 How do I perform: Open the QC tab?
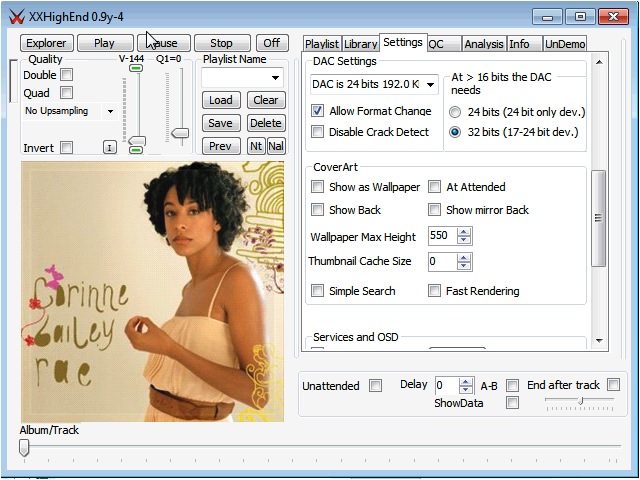(444, 44)
